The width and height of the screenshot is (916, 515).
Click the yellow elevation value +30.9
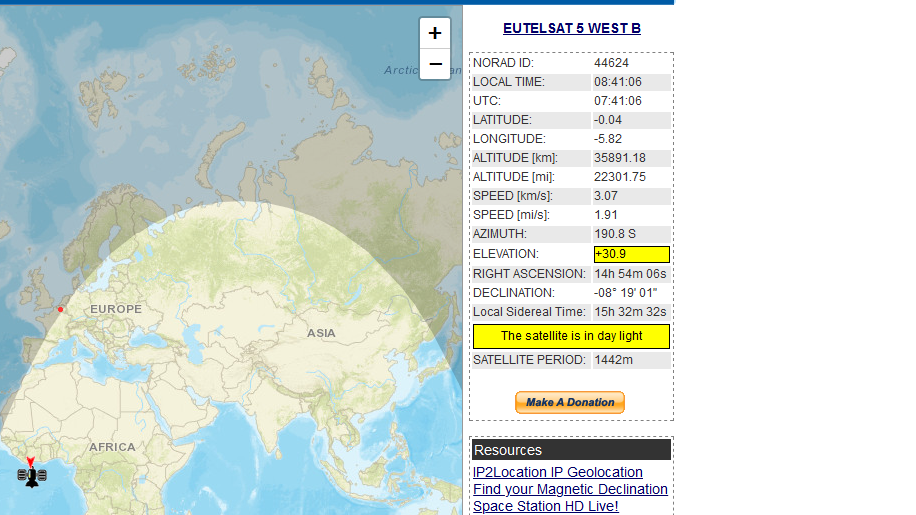631,254
